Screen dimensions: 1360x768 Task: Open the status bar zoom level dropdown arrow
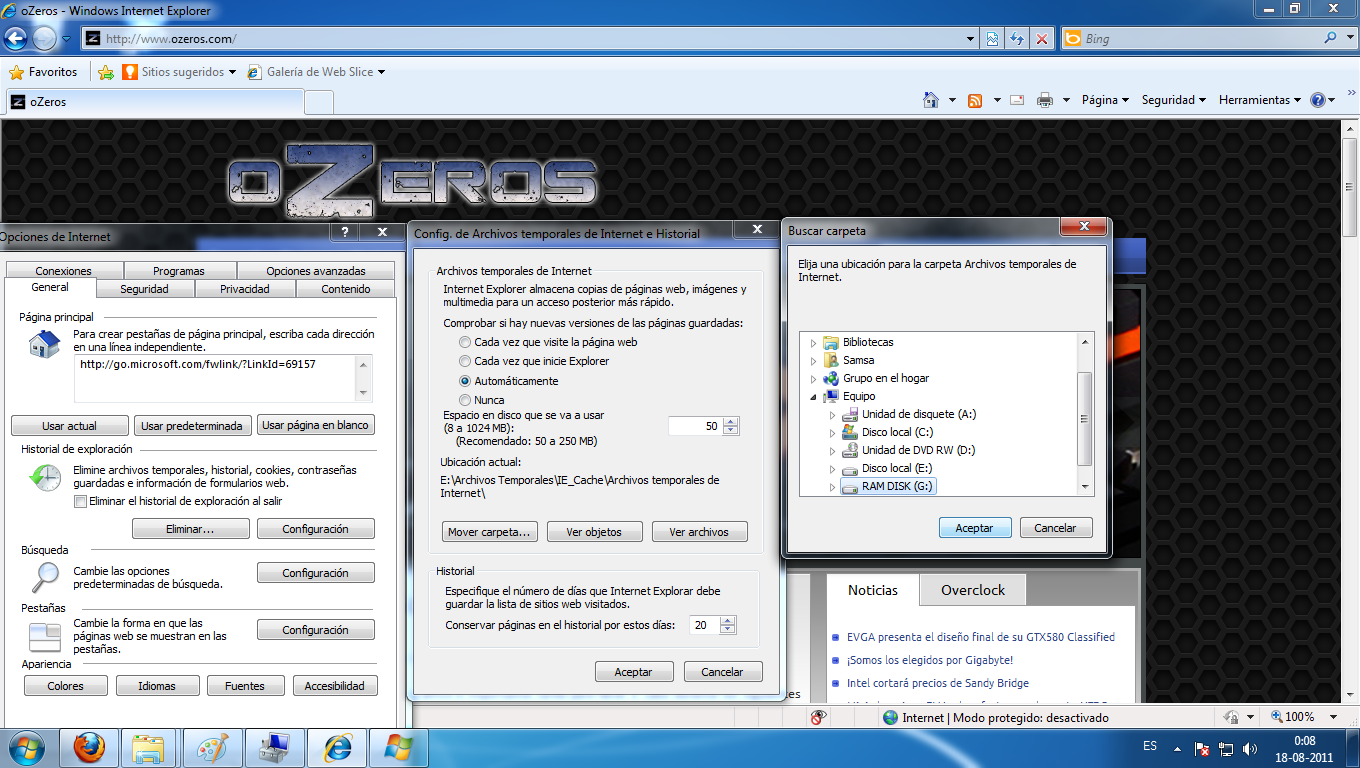coord(1334,717)
